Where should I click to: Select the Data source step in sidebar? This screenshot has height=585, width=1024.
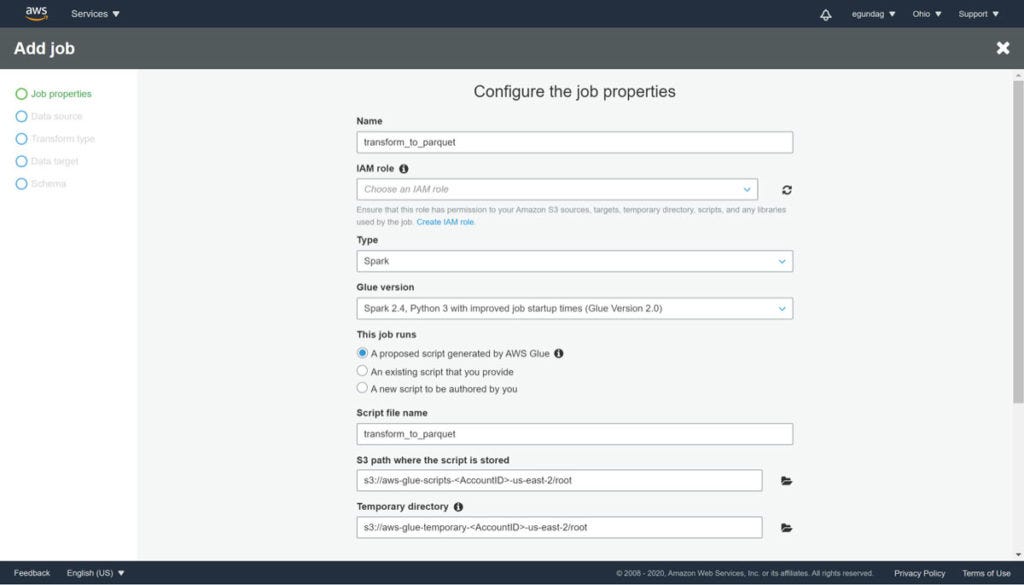pos(58,116)
